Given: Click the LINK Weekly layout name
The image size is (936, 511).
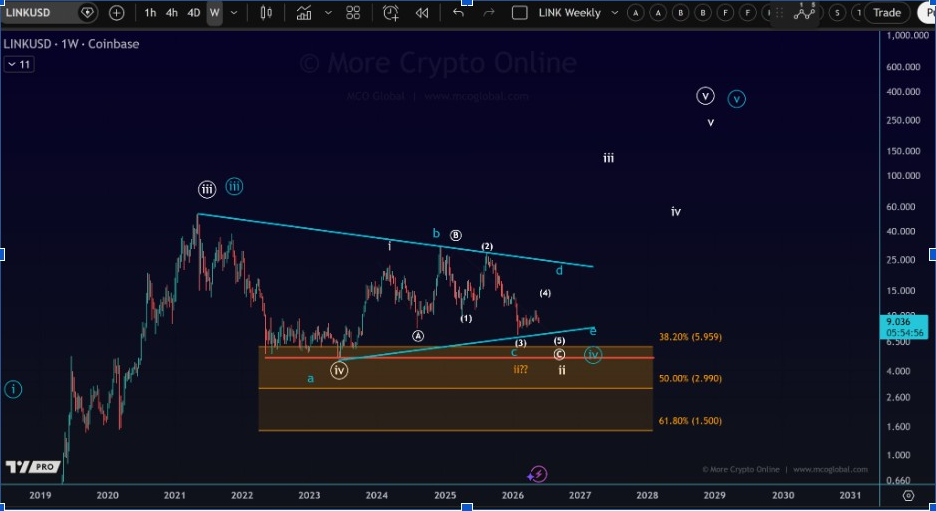Looking at the screenshot, I should [569, 13].
